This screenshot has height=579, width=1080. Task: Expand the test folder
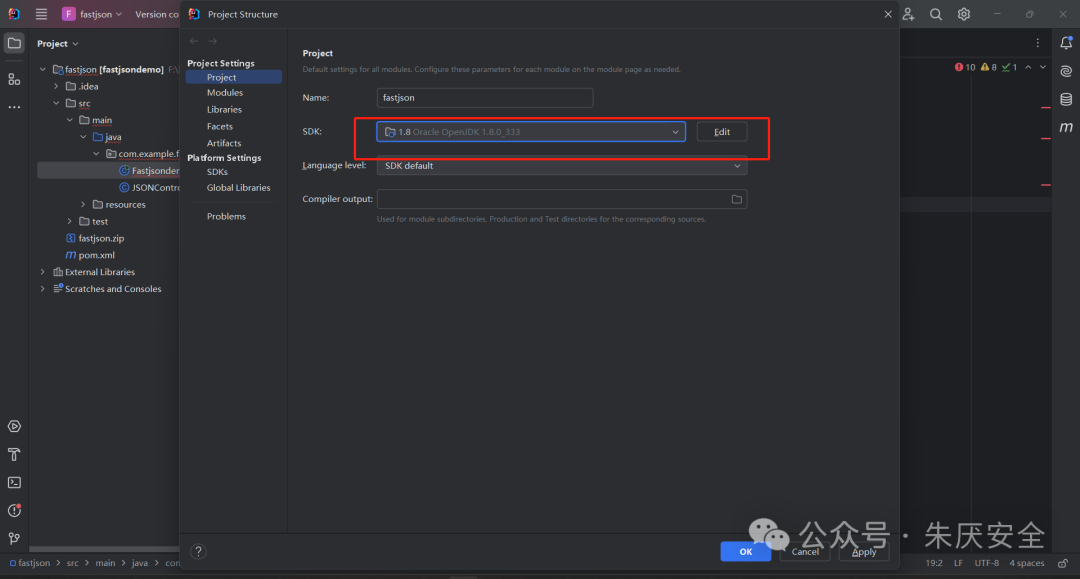click(x=70, y=221)
